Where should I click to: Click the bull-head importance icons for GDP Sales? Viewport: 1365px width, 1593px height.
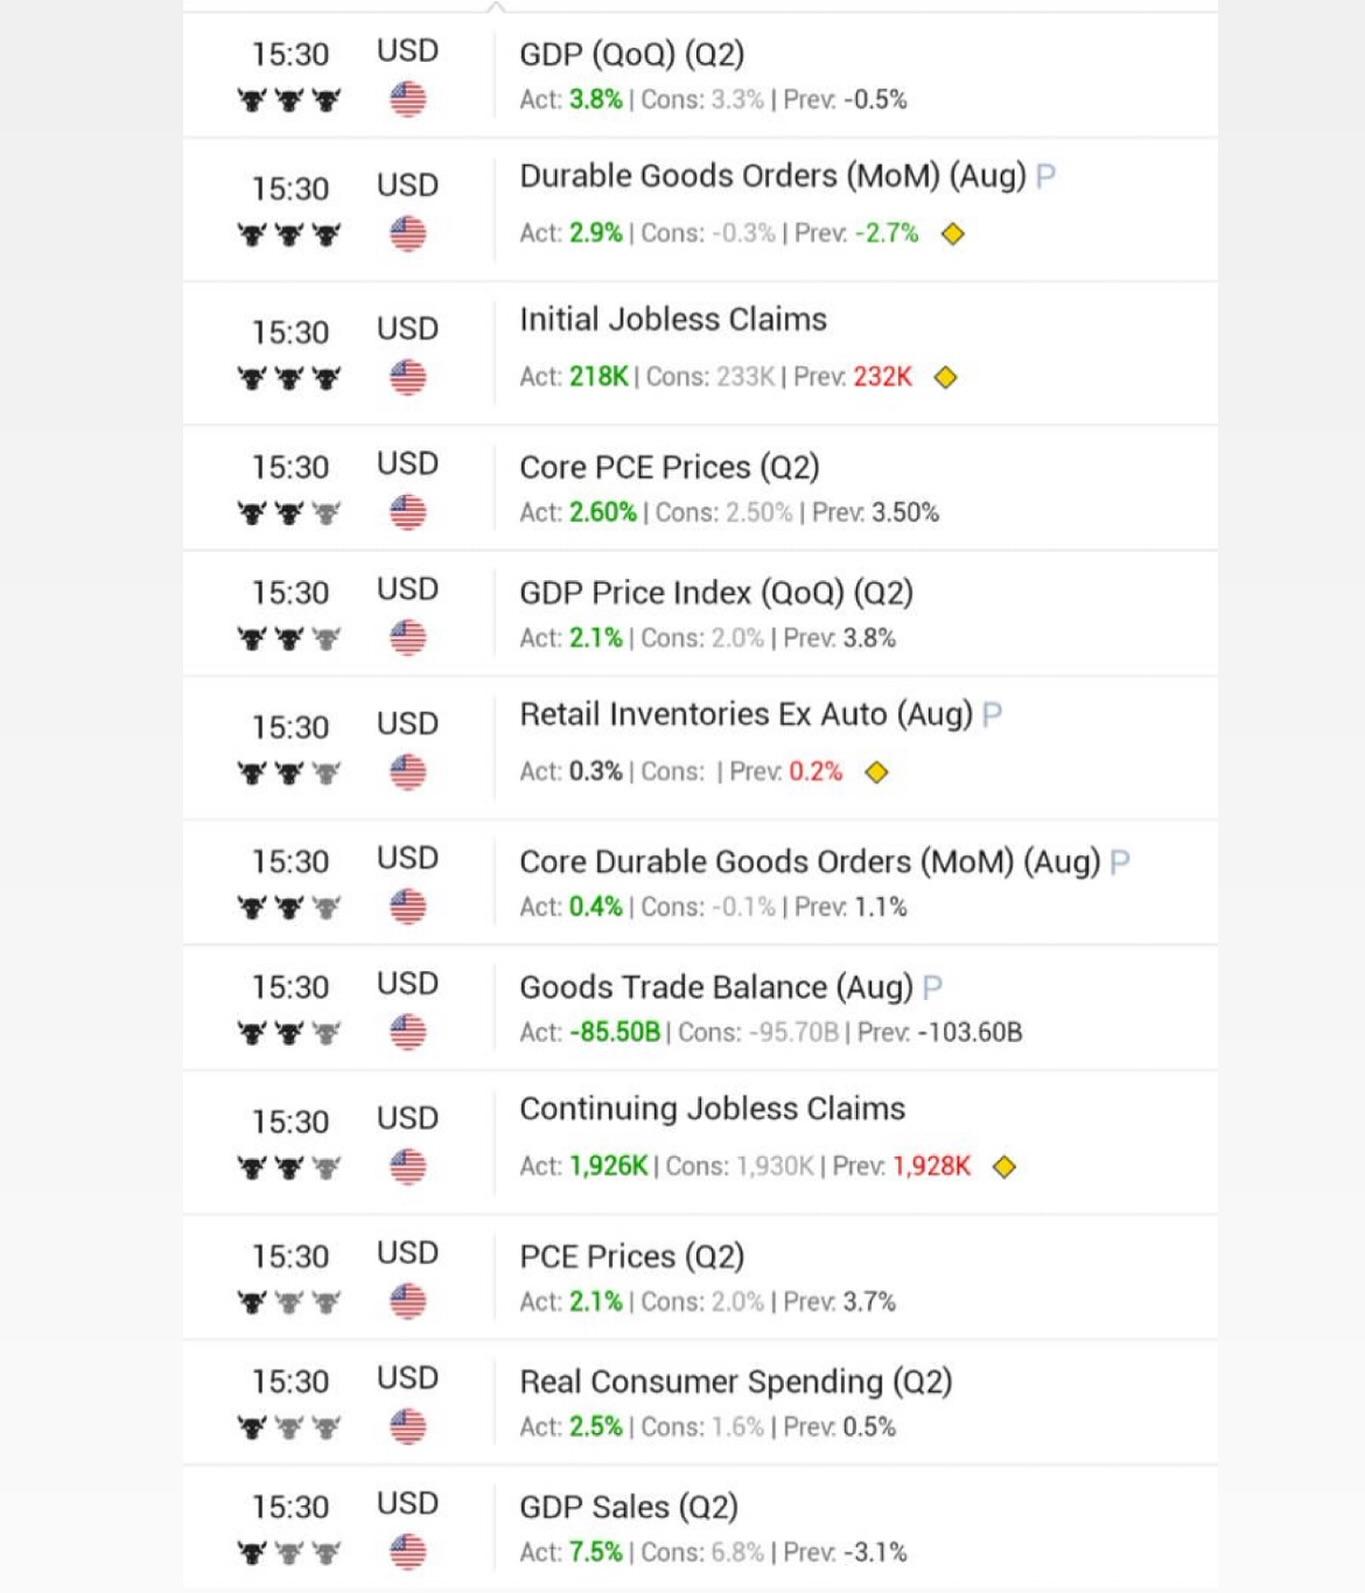(x=289, y=1552)
